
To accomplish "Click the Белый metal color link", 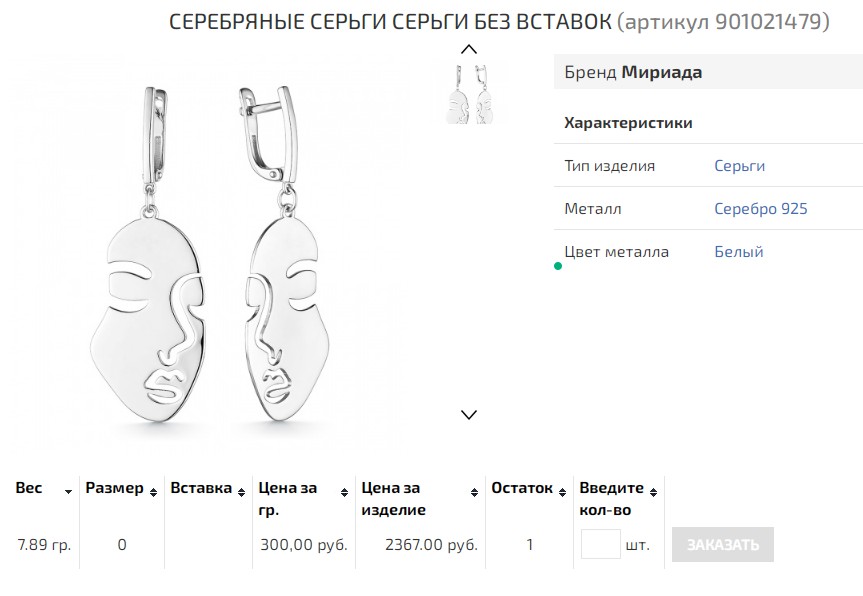I will tap(738, 252).
